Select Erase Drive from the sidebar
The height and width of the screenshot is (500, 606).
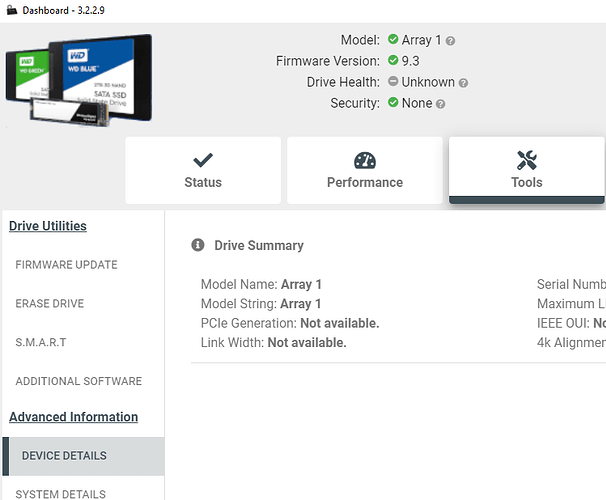pyautogui.click(x=50, y=304)
